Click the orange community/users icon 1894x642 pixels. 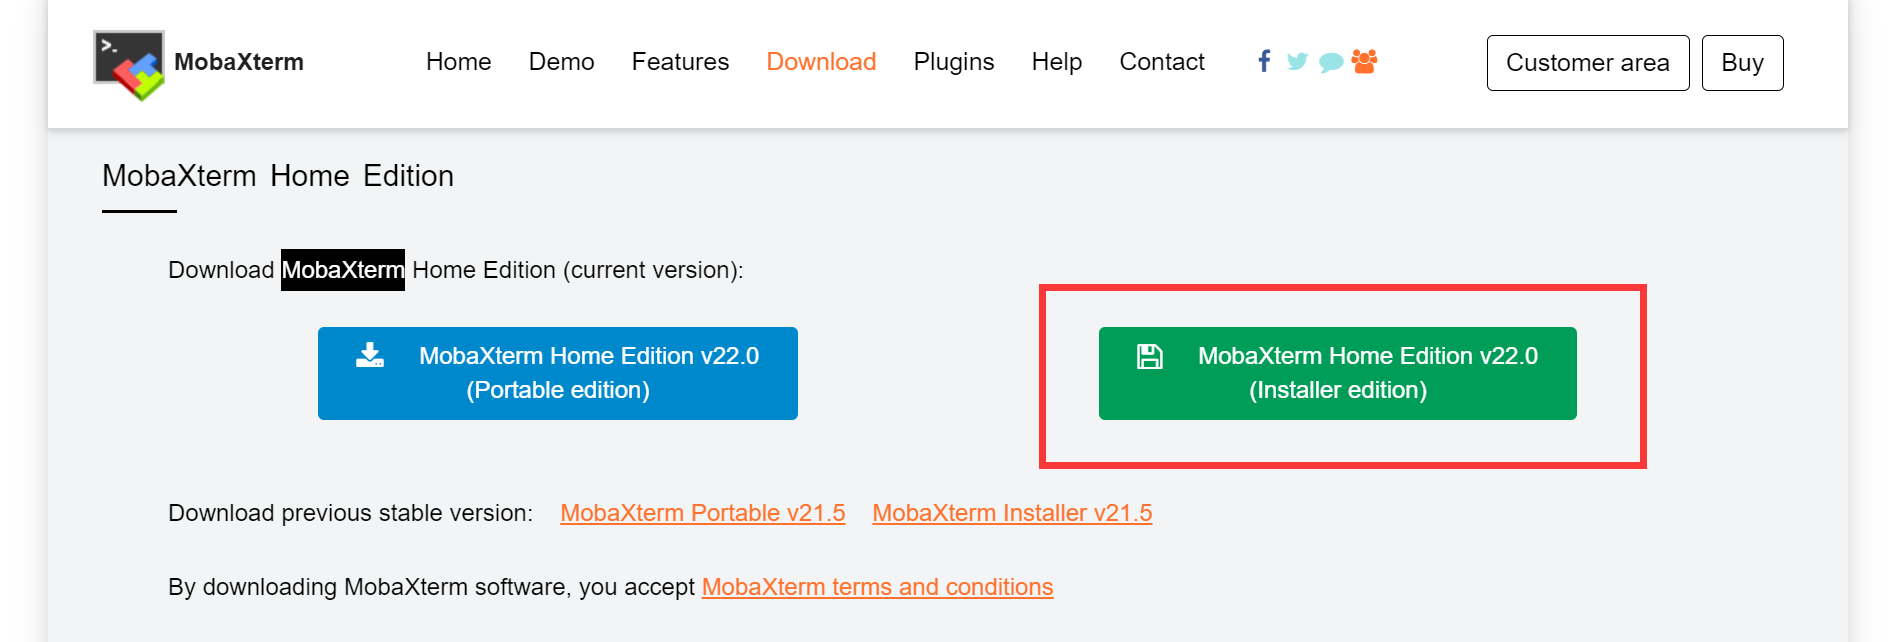(x=1365, y=62)
